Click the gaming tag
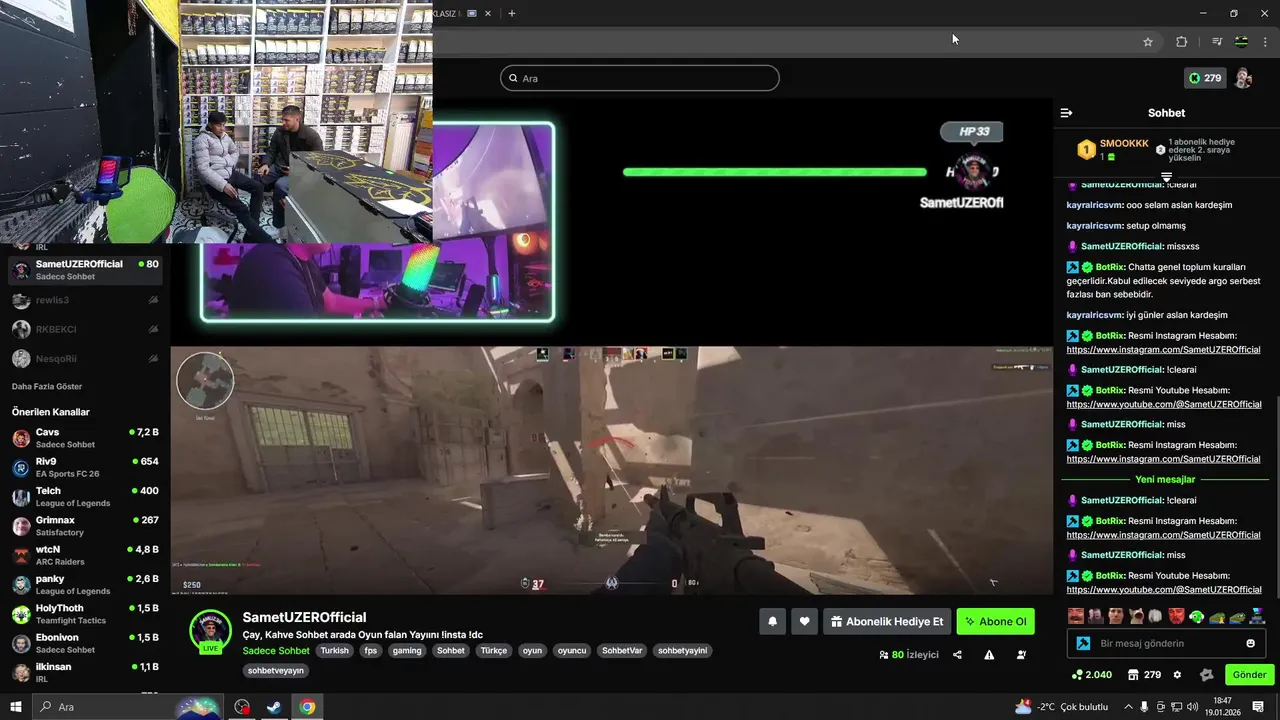Viewport: 1280px width, 720px height. (x=407, y=650)
